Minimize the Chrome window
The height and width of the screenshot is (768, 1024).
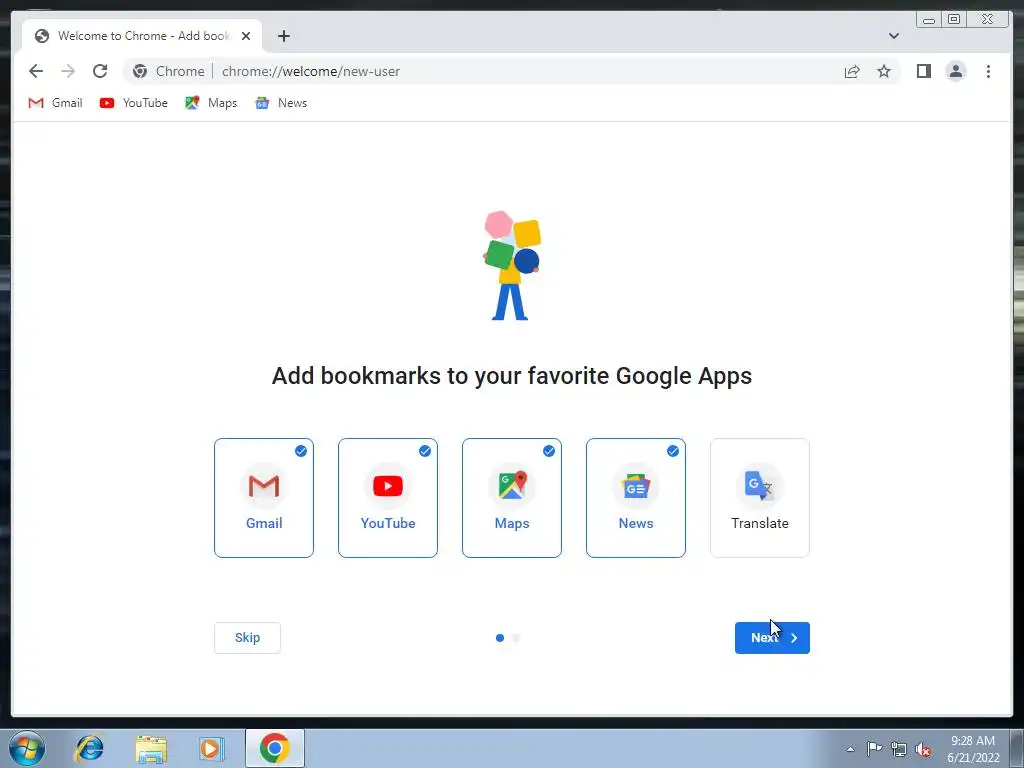[929, 20]
